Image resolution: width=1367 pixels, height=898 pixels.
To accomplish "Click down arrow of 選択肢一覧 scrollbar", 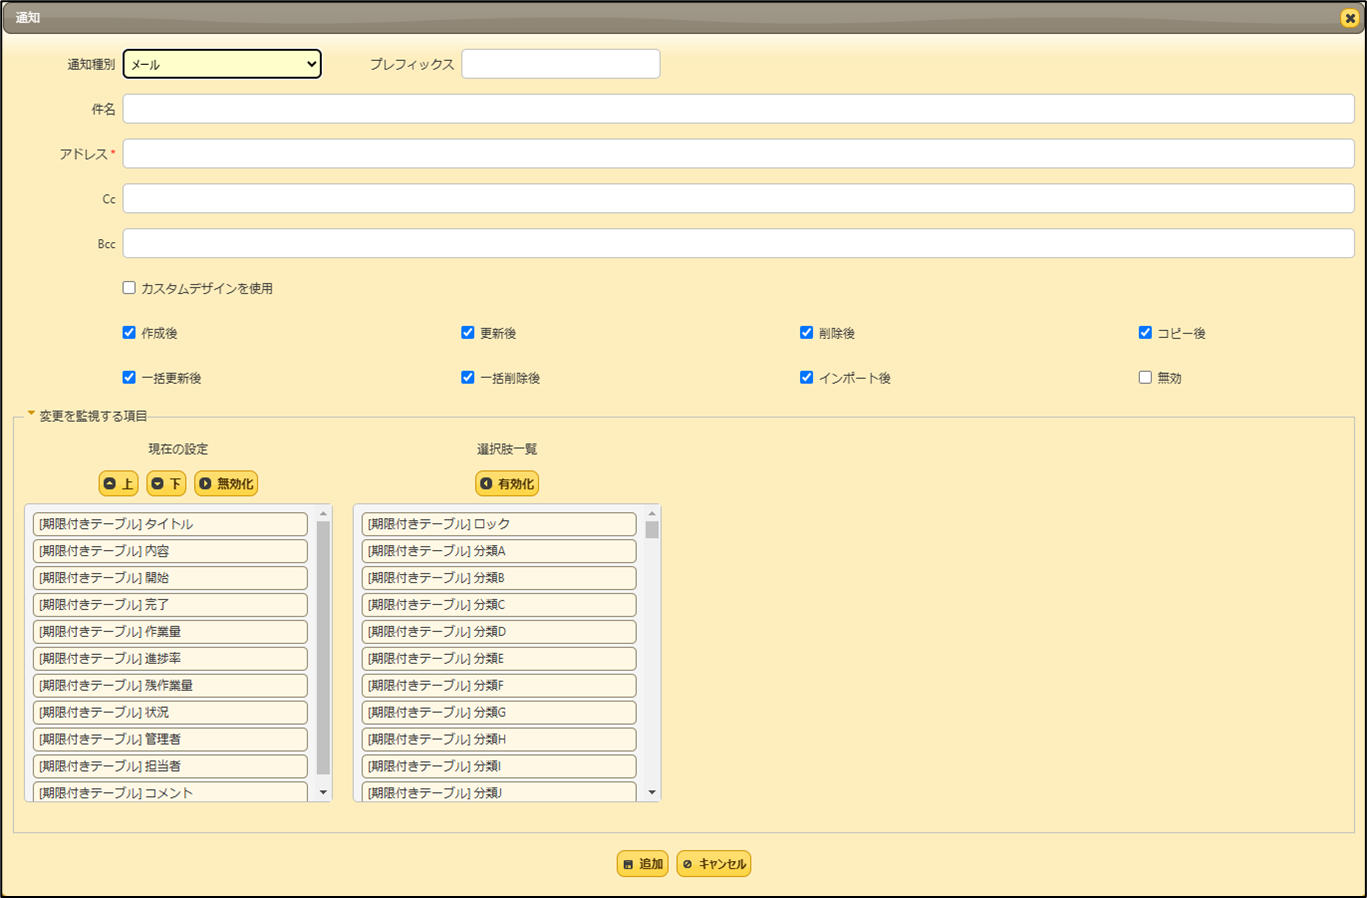I will [652, 793].
